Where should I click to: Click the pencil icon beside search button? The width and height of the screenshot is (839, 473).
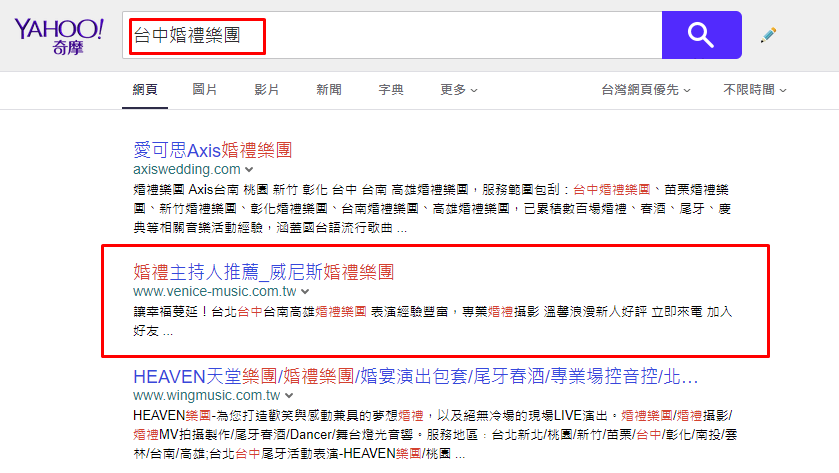768,35
